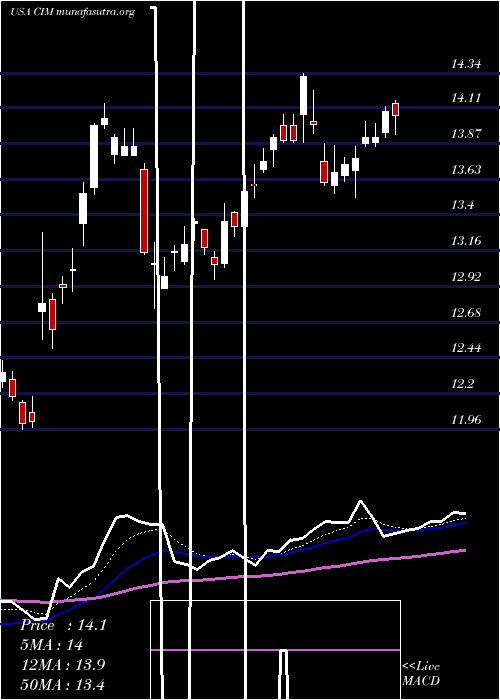This screenshot has width=500, height=700.
Task: Click the 14.11 price axis label
Action: click(466, 98)
